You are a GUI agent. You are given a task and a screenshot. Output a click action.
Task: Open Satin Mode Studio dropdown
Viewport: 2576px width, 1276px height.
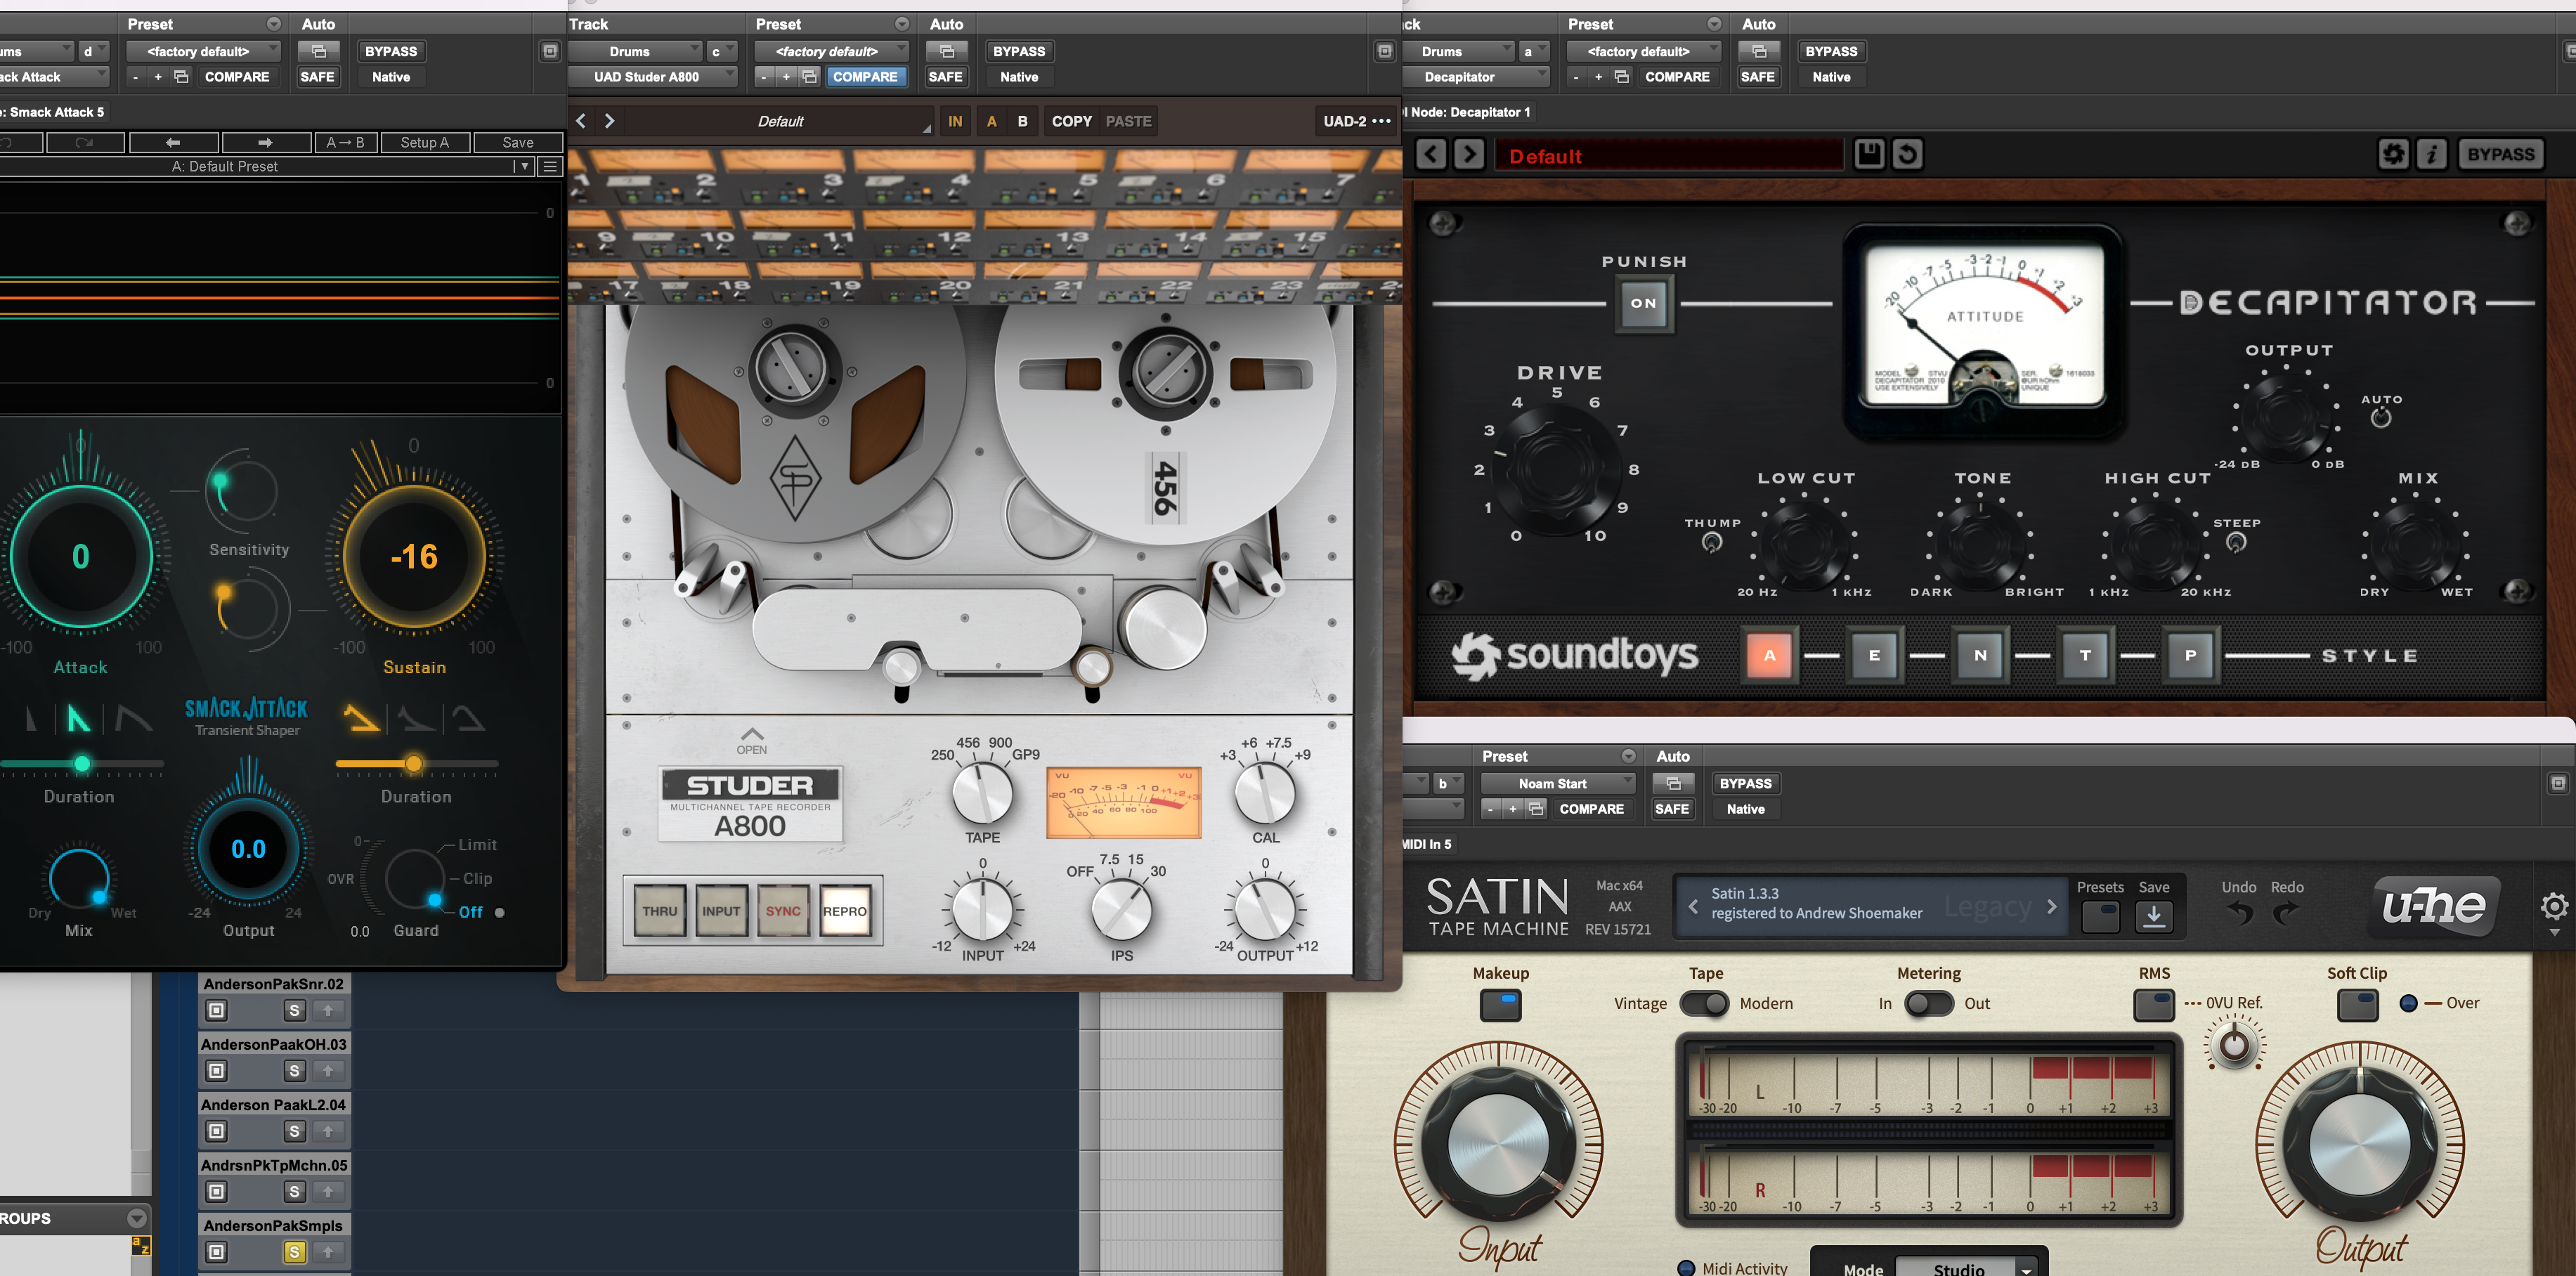1966,1267
